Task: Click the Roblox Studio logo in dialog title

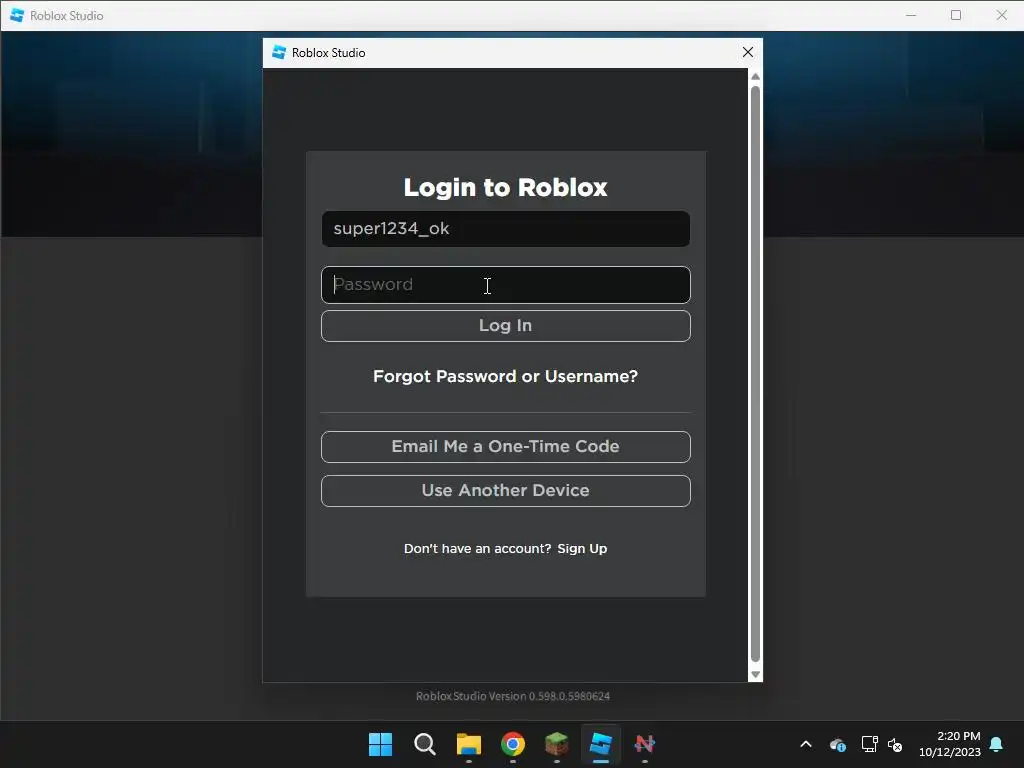Action: point(279,52)
